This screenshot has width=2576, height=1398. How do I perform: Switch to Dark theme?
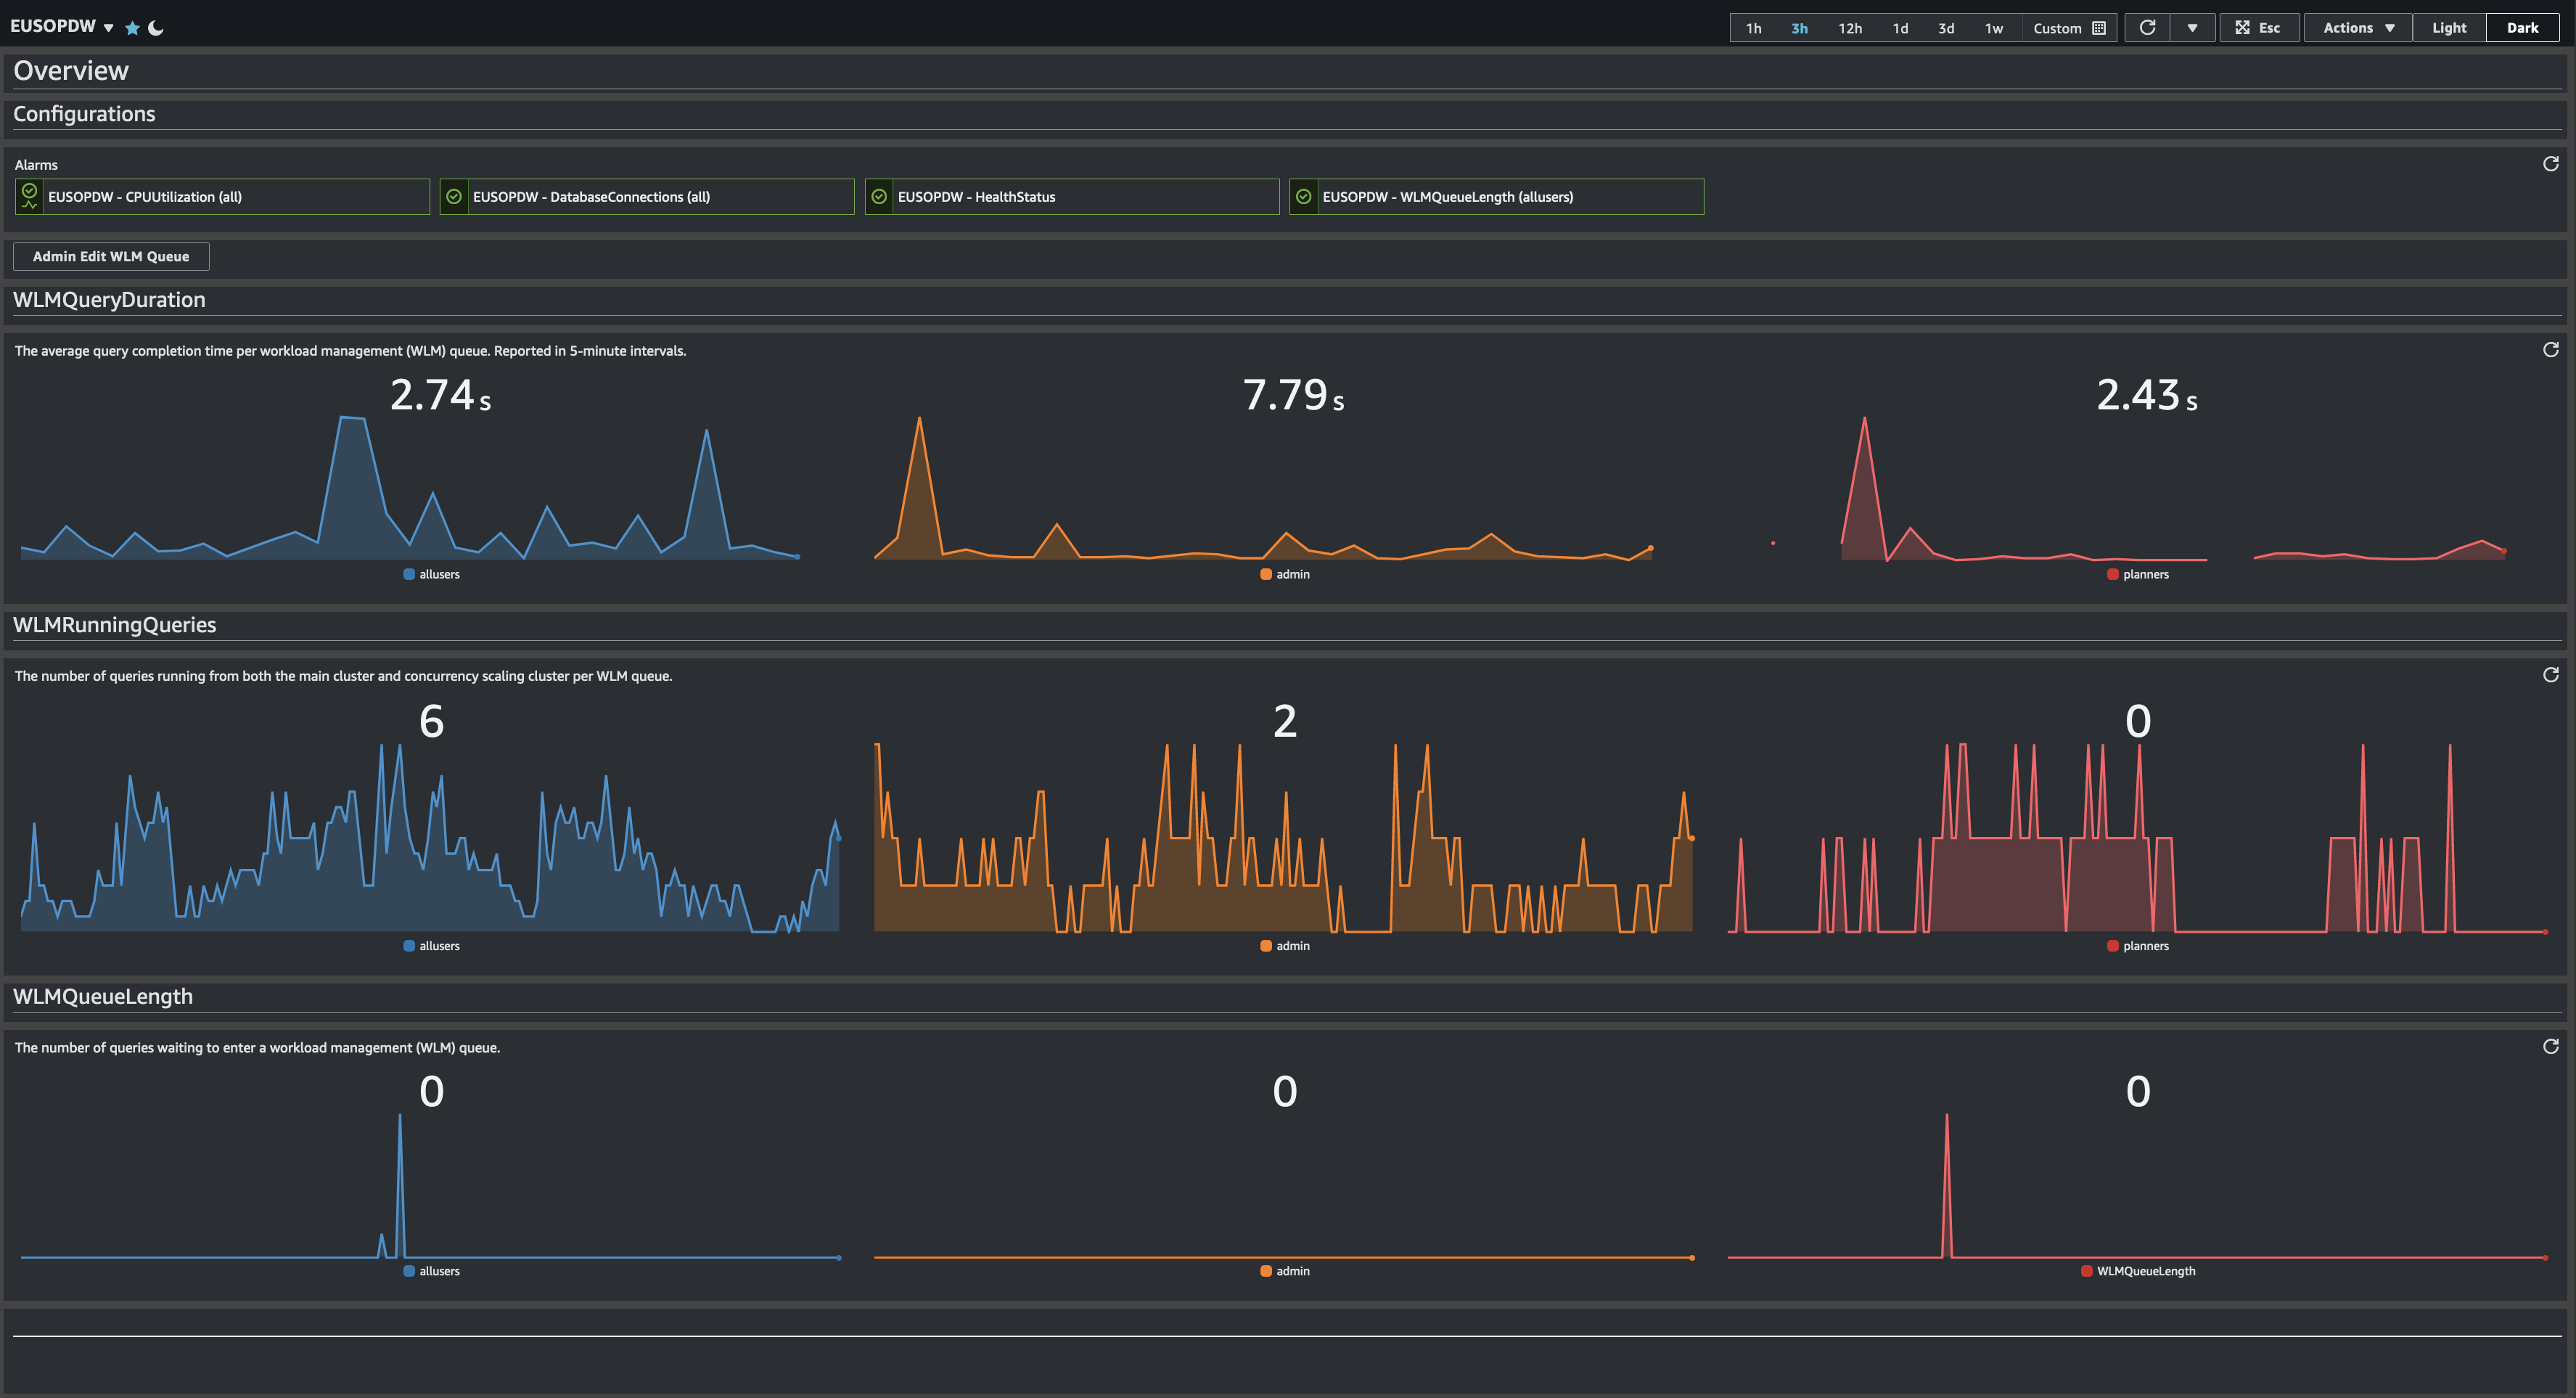click(2522, 28)
